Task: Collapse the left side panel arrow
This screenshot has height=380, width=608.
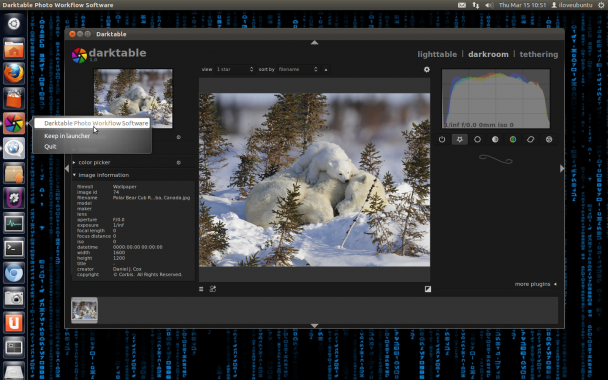Action: [x=67, y=168]
